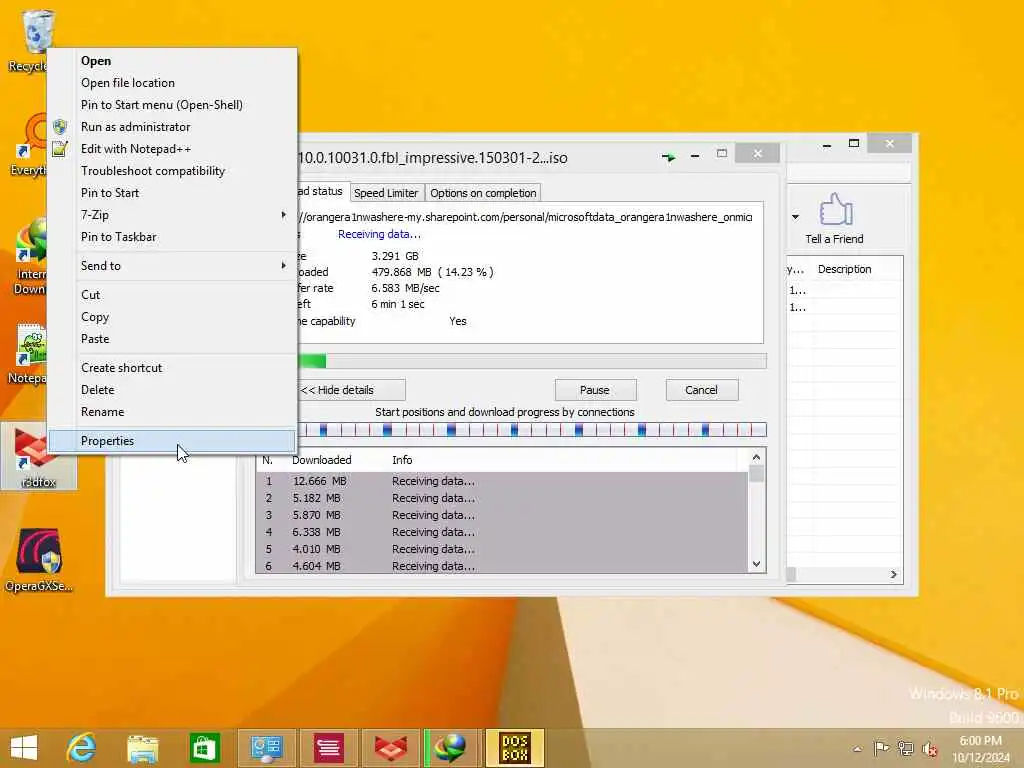The image size is (1024, 768).
Task: Open the DOSBox taskbar icon
Action: point(515,747)
